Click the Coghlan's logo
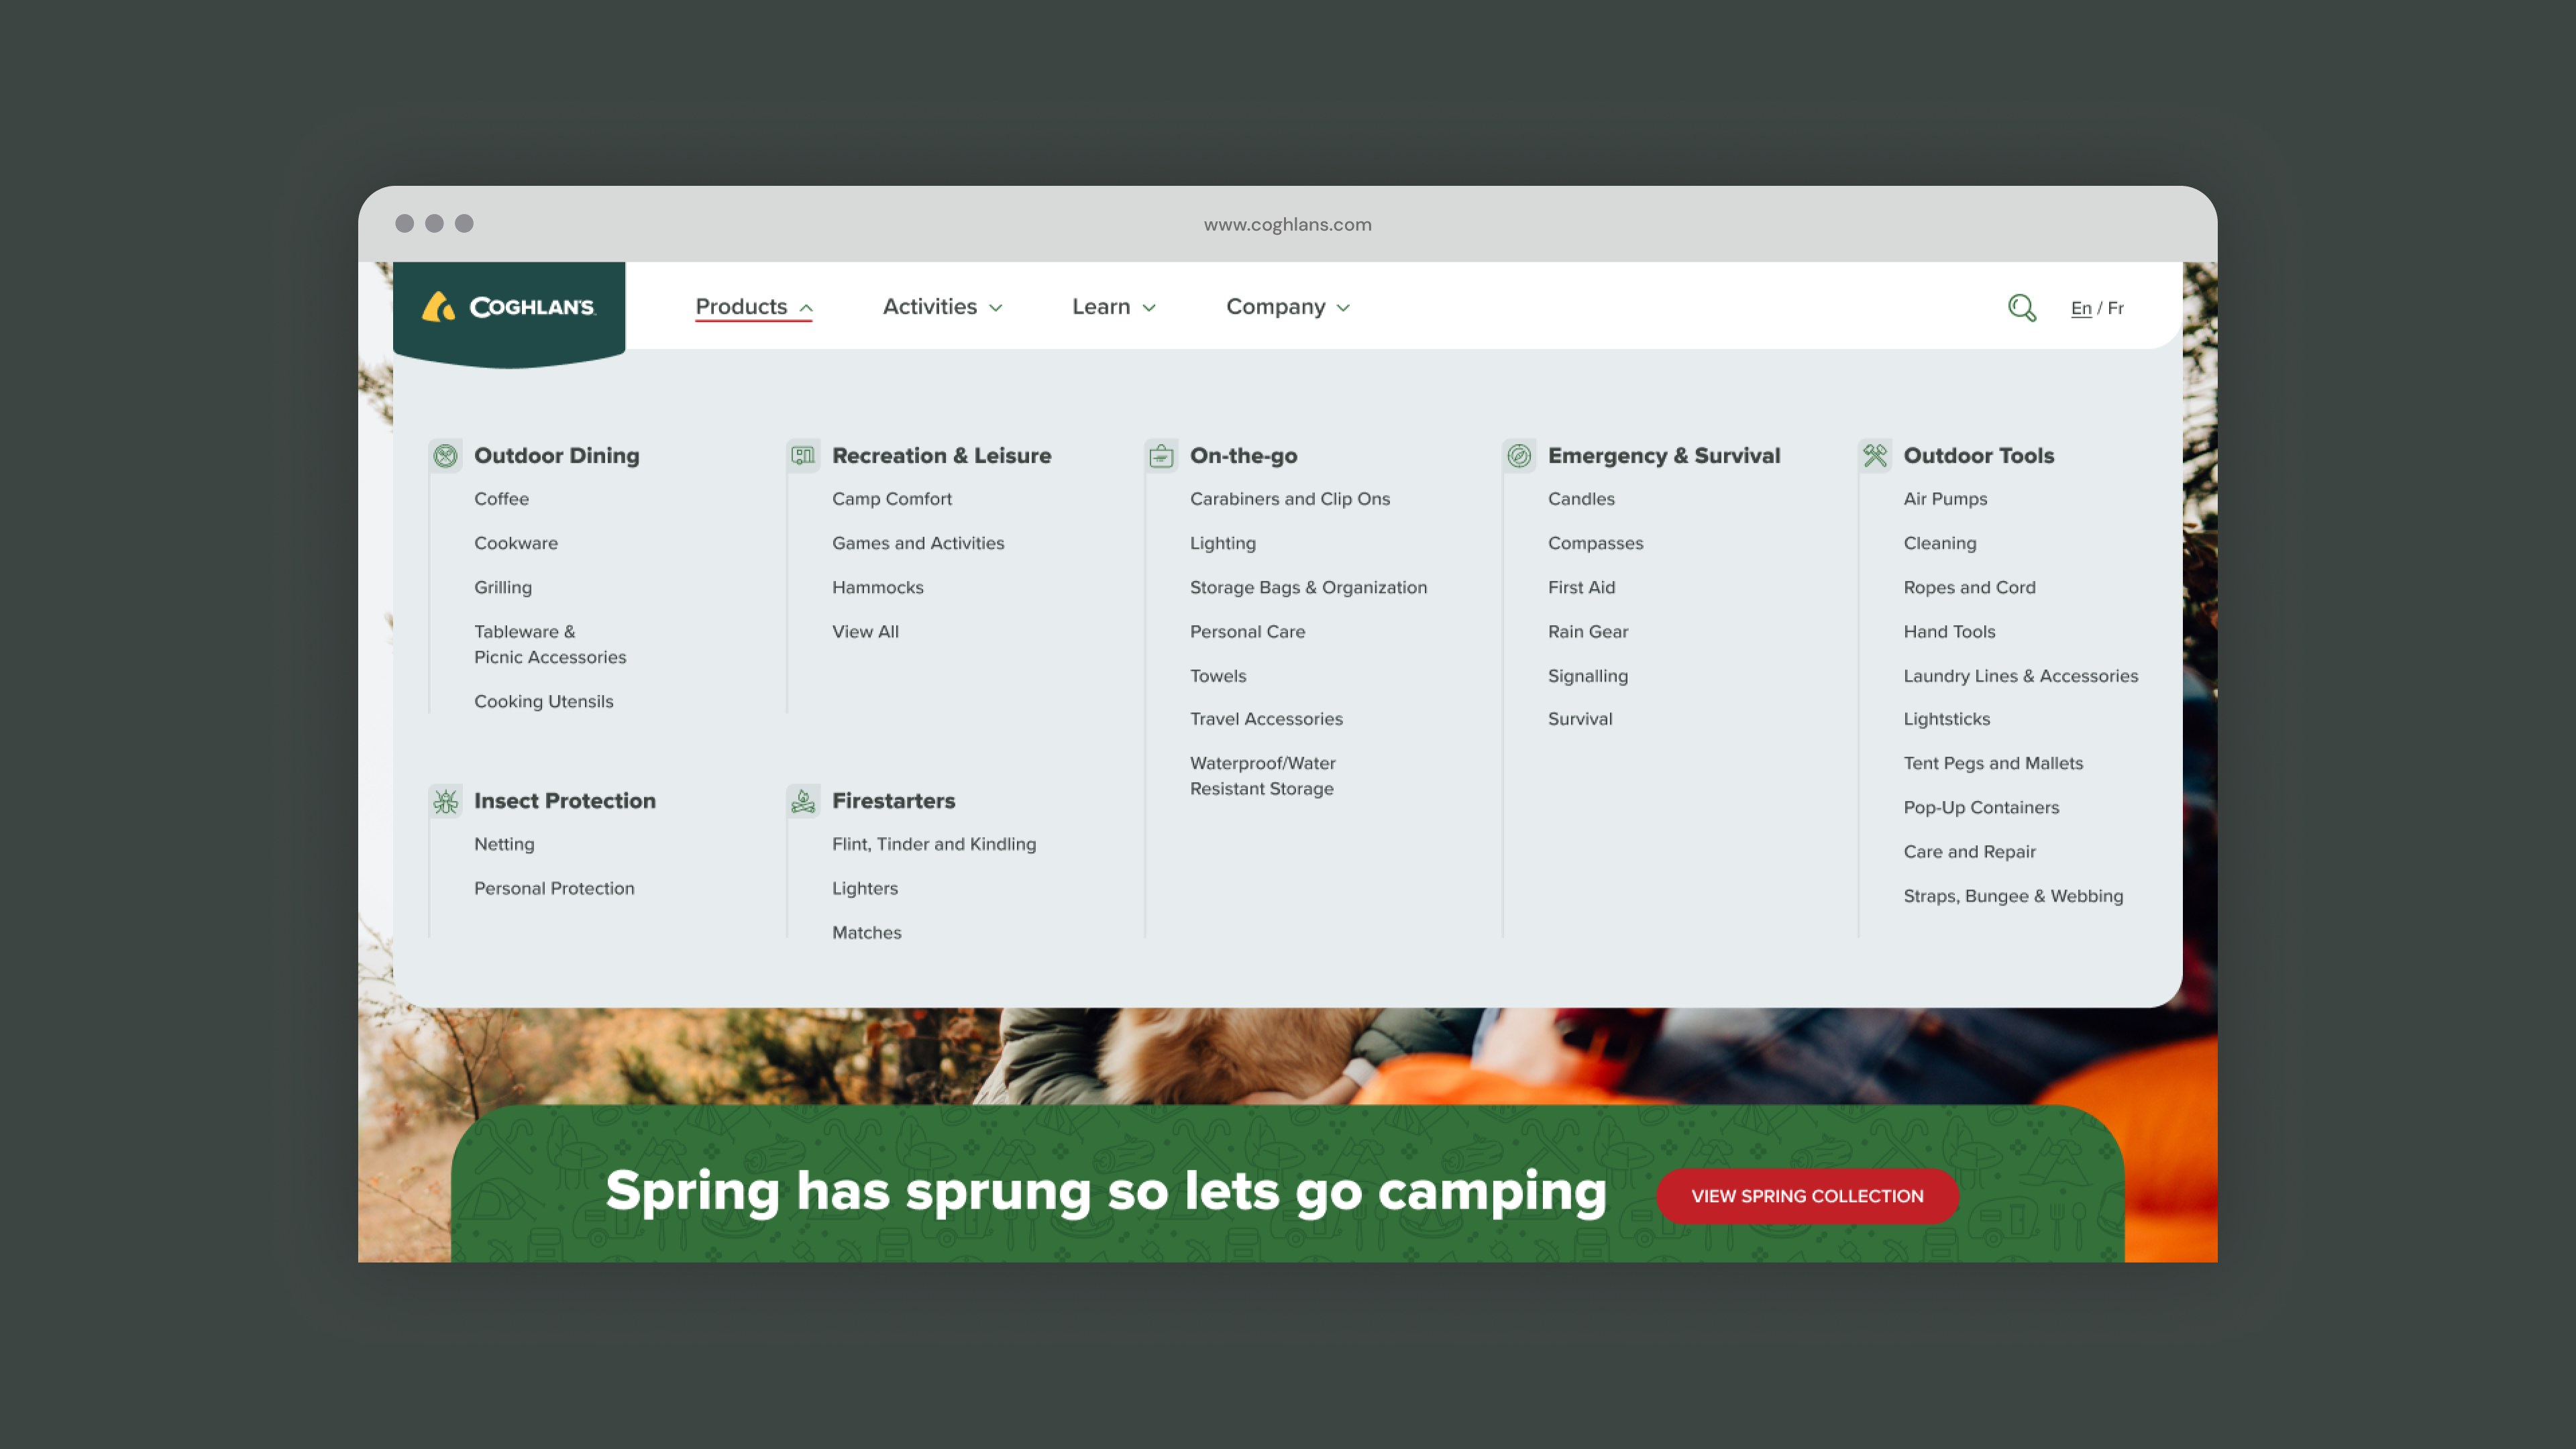2576x1449 pixels. click(508, 307)
